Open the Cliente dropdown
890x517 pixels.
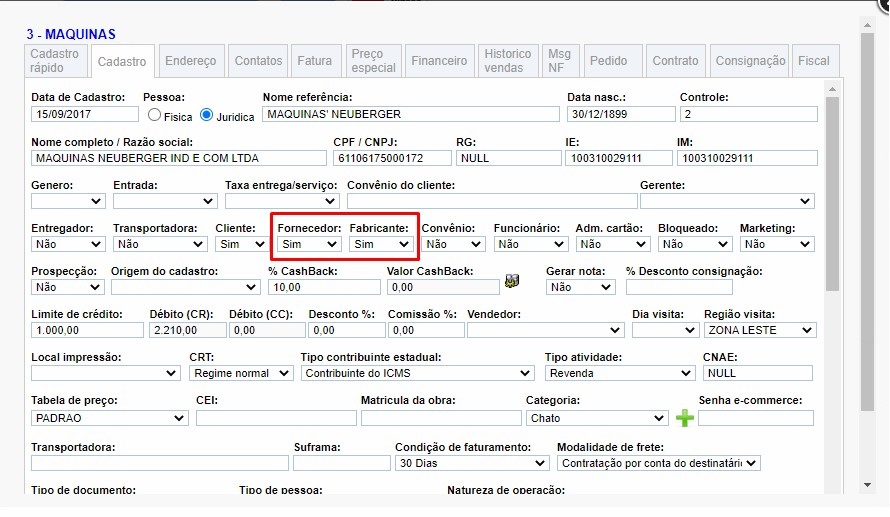(x=242, y=244)
